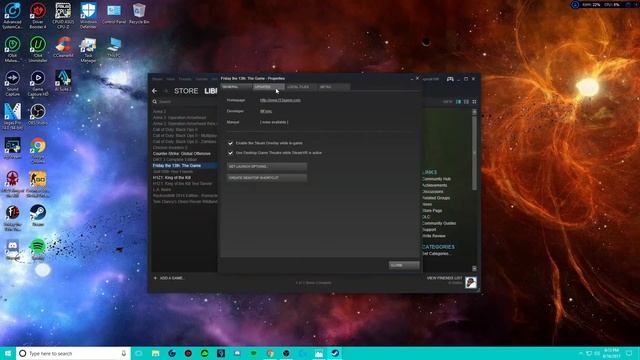Open the Action Center notification icon
Screen dimensions: 640x360
(629, 353)
